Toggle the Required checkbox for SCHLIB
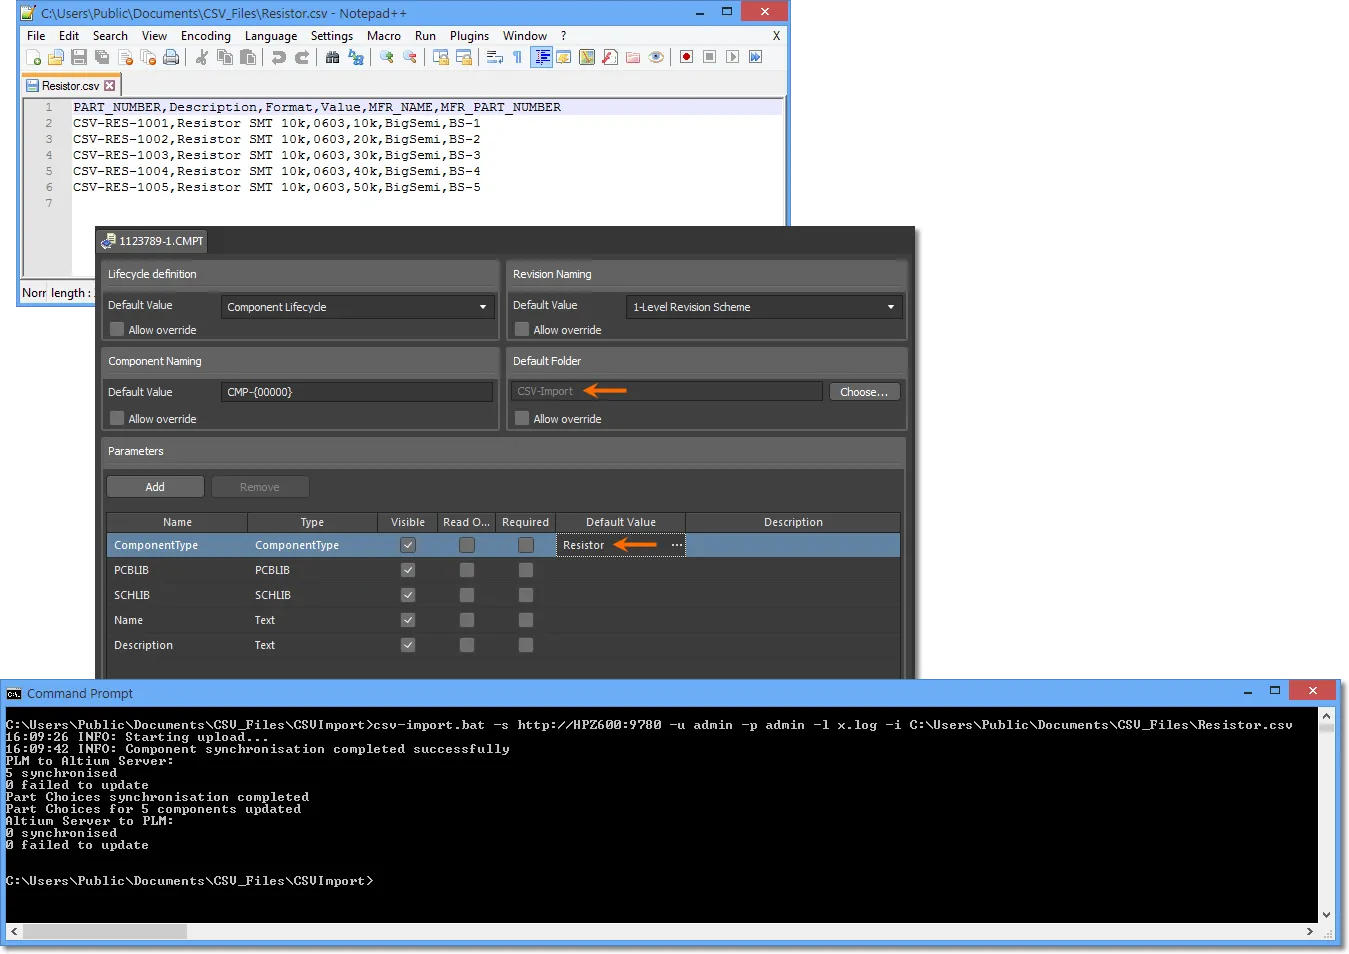This screenshot has height=954, width=1349. point(526,595)
